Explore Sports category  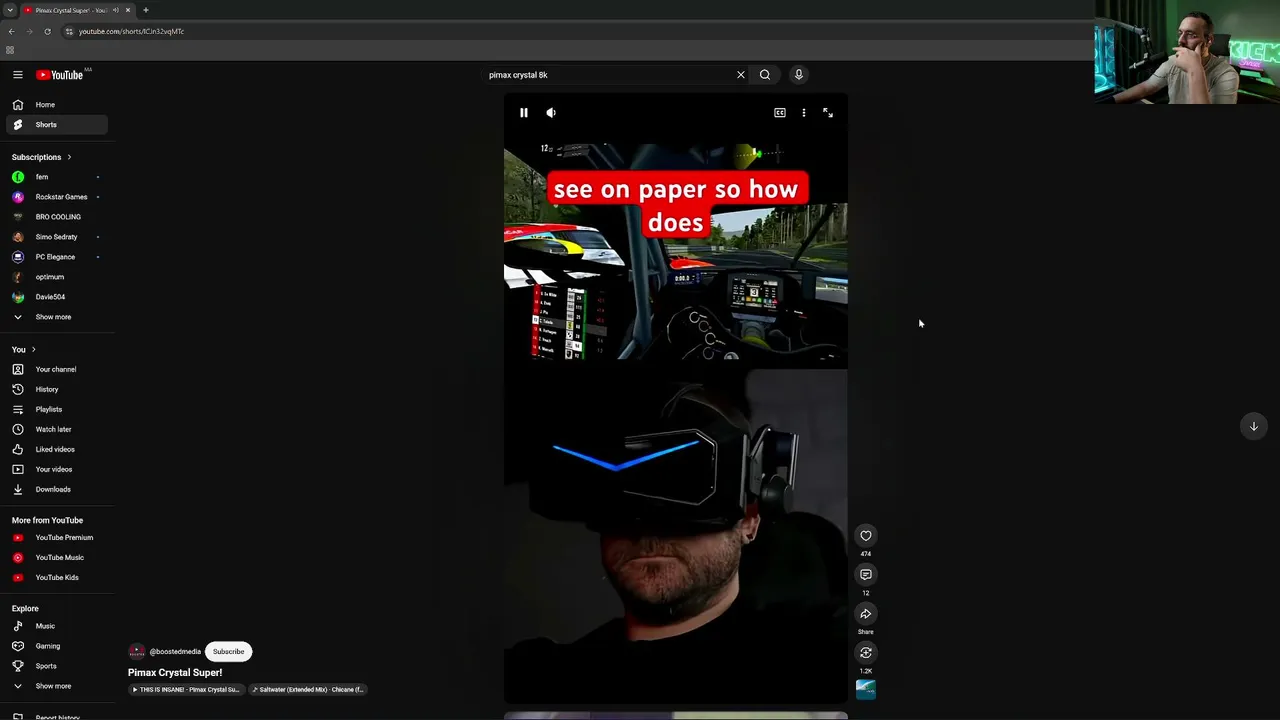[56, 667]
